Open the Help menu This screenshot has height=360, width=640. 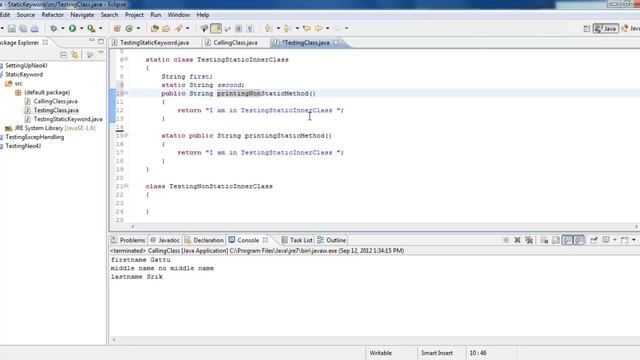pyautogui.click(x=203, y=15)
